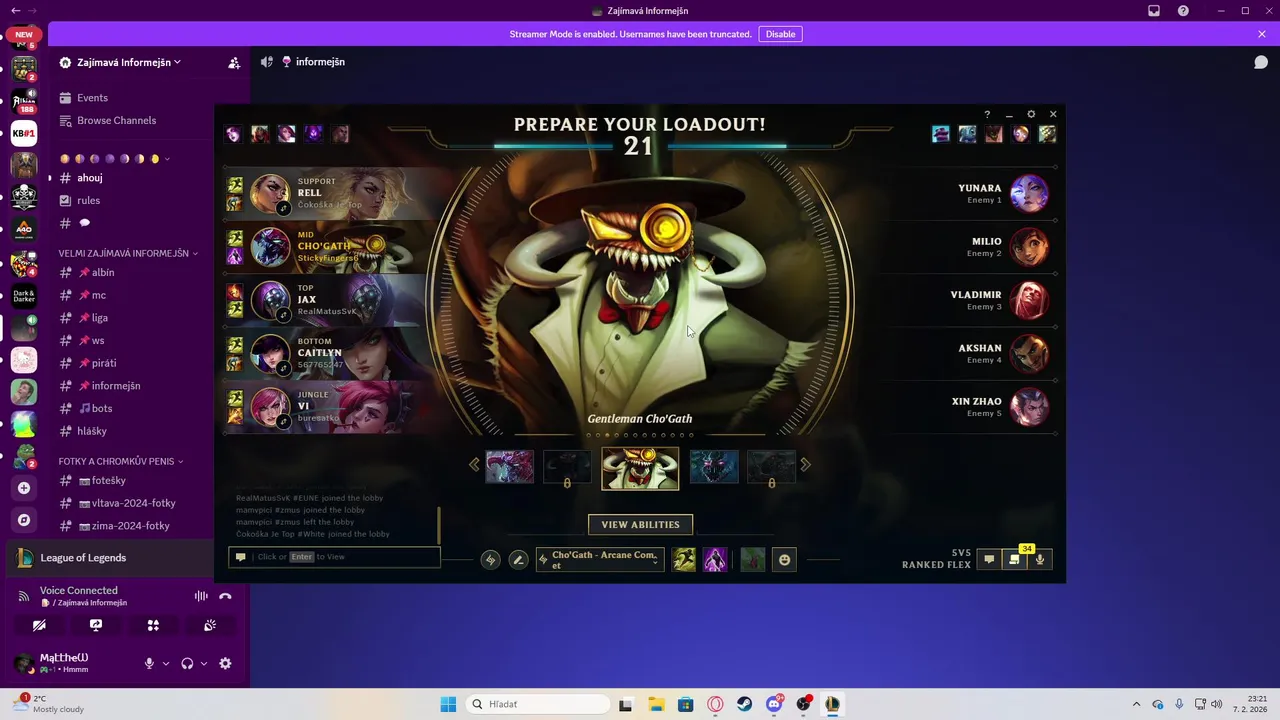Collapse the emoji-named channel category
This screenshot has width=1280, height=720.
(x=114, y=158)
